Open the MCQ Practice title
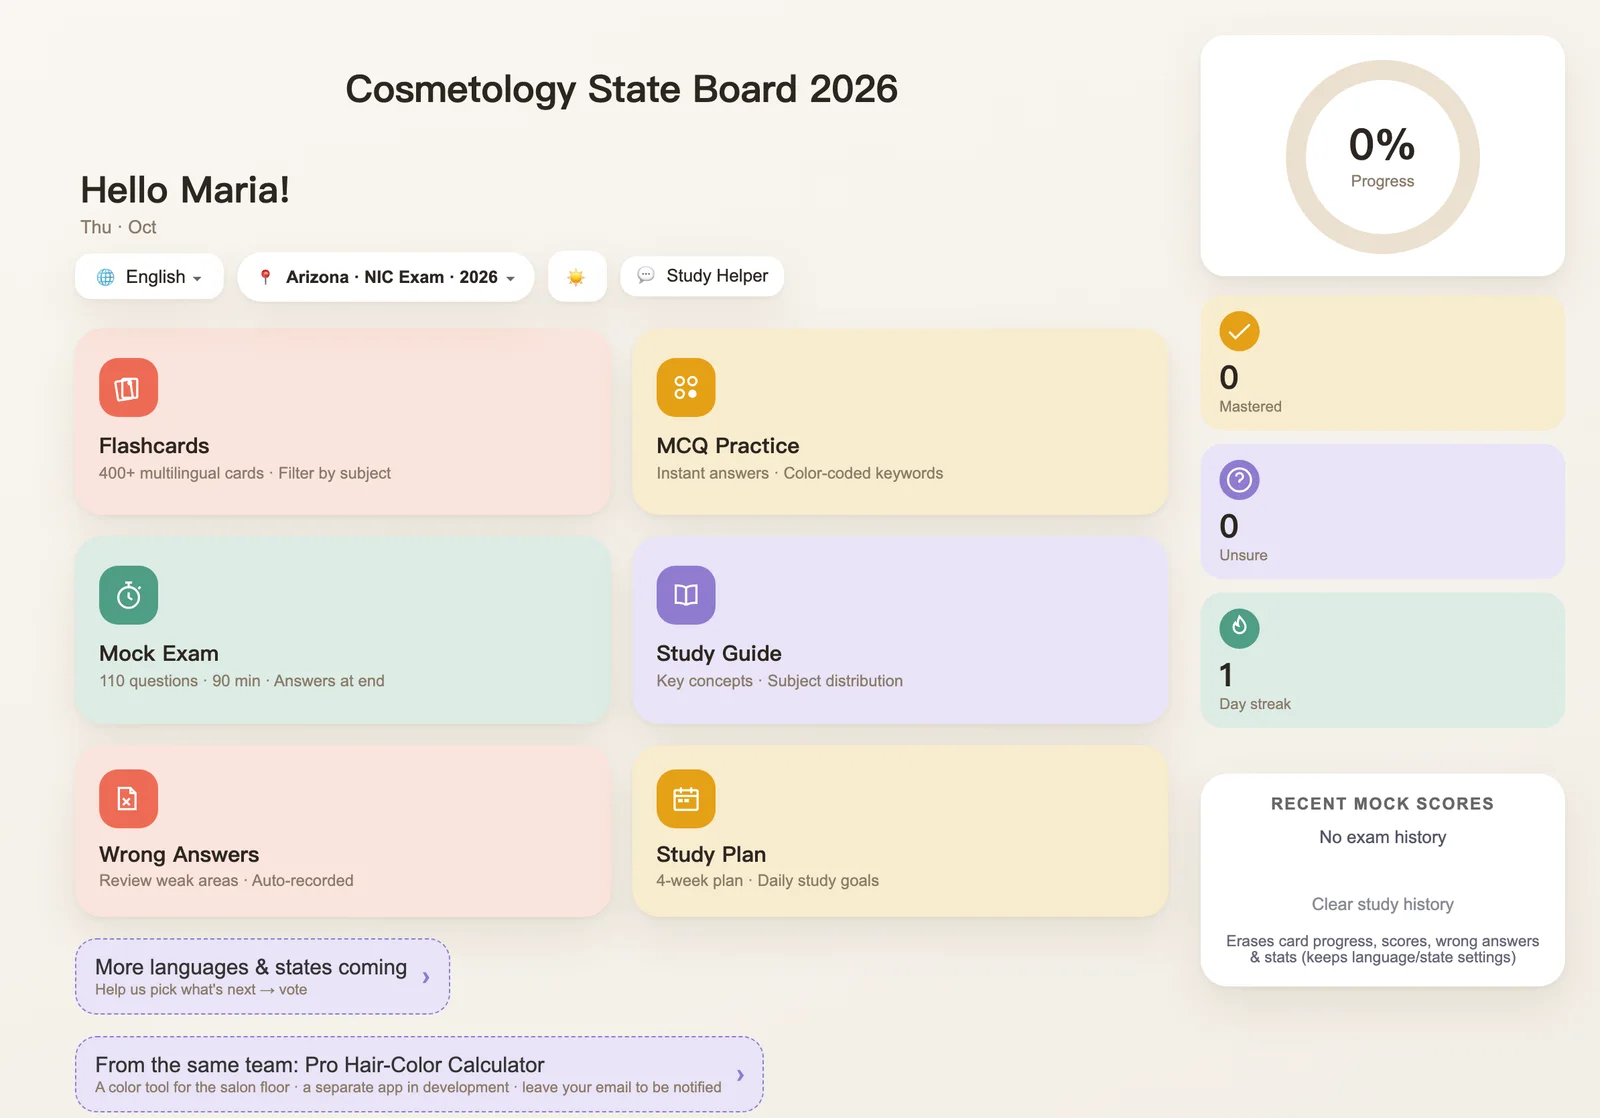This screenshot has height=1118, width=1600. [728, 446]
